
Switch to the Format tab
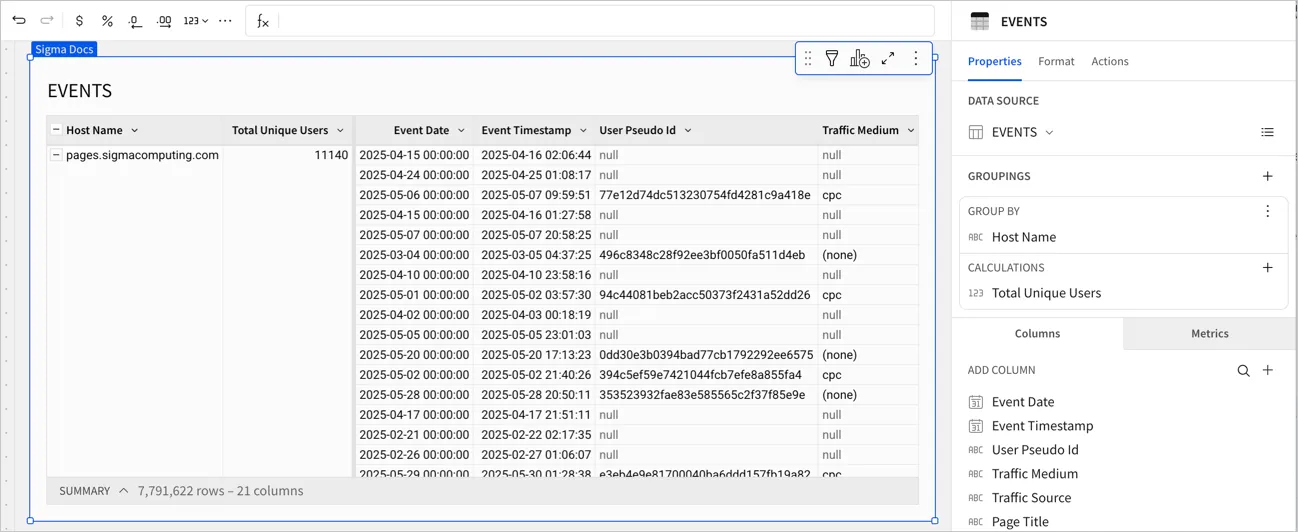[x=1056, y=61]
